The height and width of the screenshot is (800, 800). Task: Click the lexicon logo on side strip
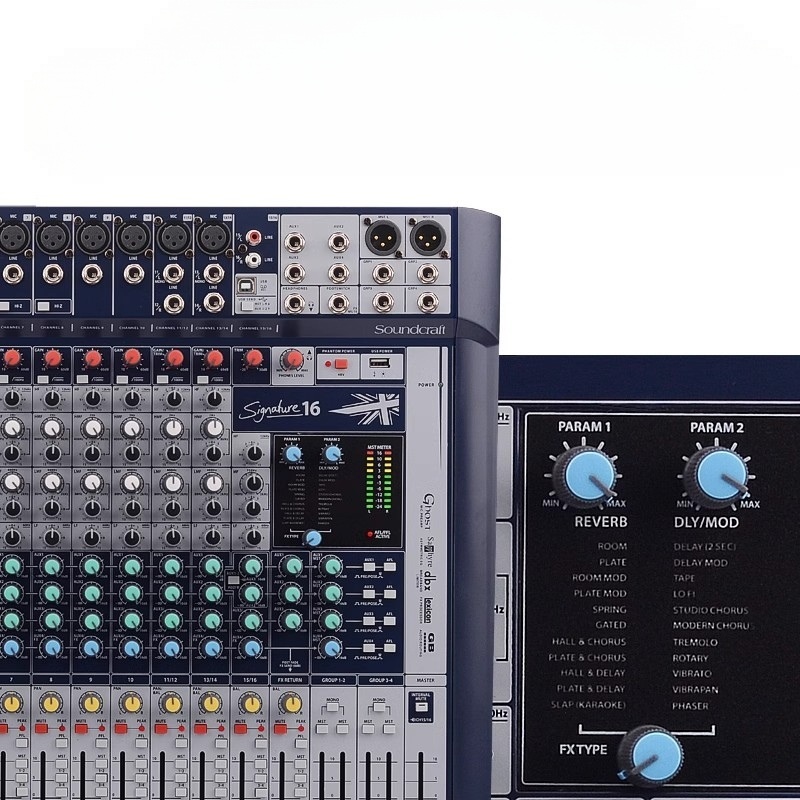[x=429, y=610]
